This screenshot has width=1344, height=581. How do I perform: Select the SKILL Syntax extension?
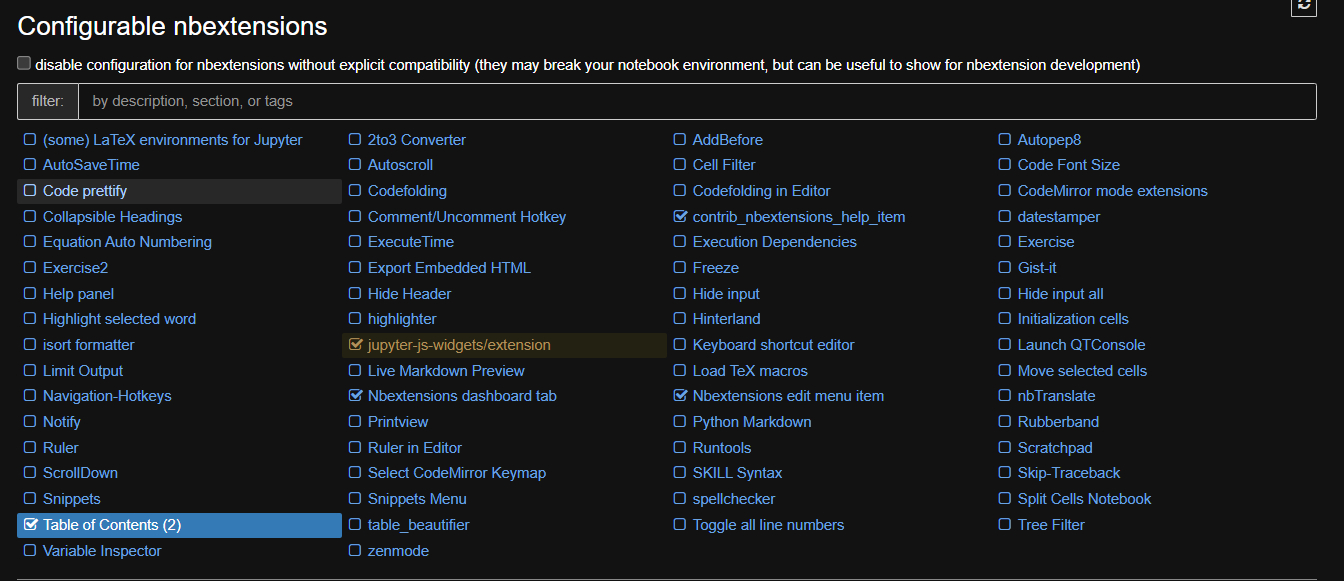pos(738,473)
